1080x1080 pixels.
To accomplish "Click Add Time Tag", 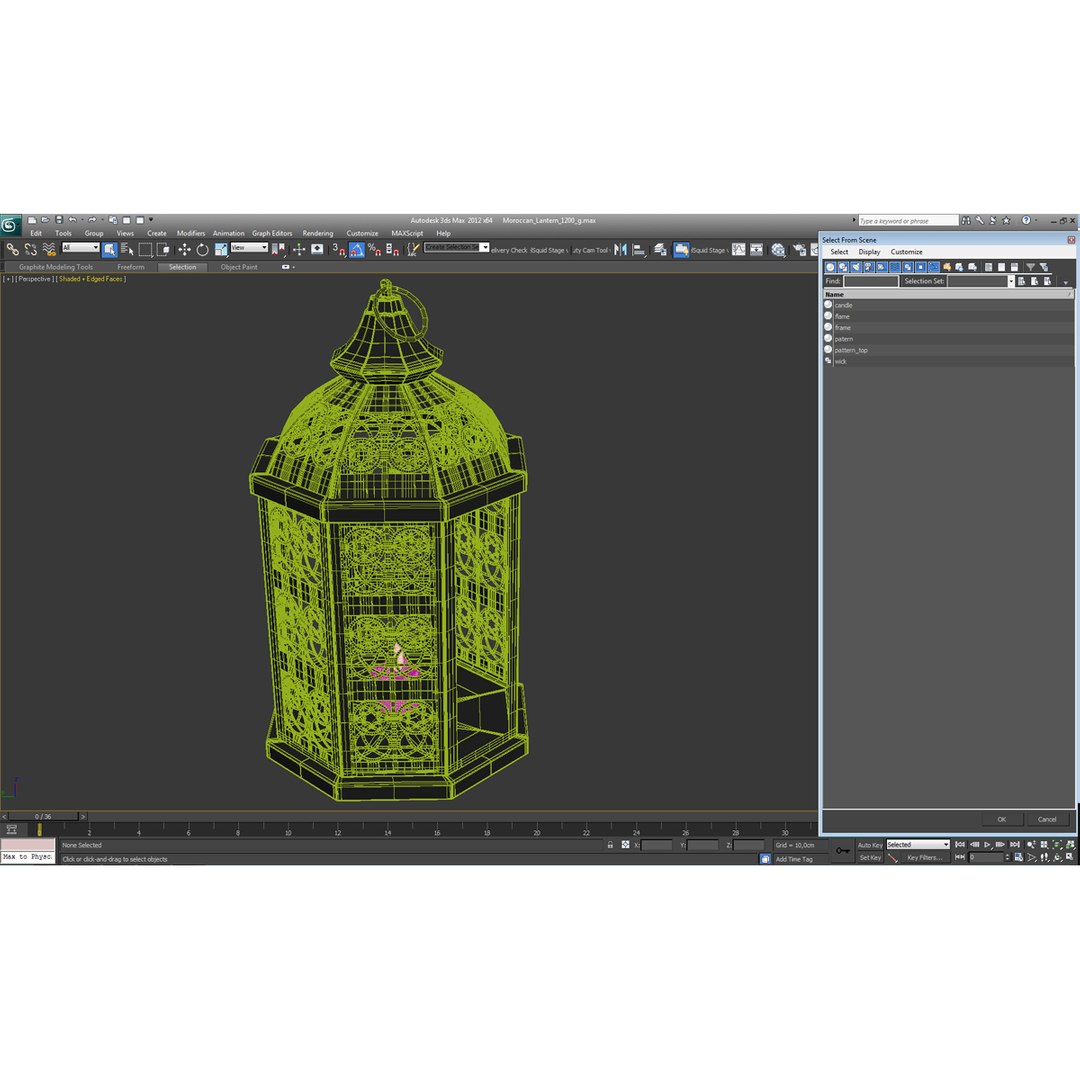I will pyautogui.click(x=794, y=859).
